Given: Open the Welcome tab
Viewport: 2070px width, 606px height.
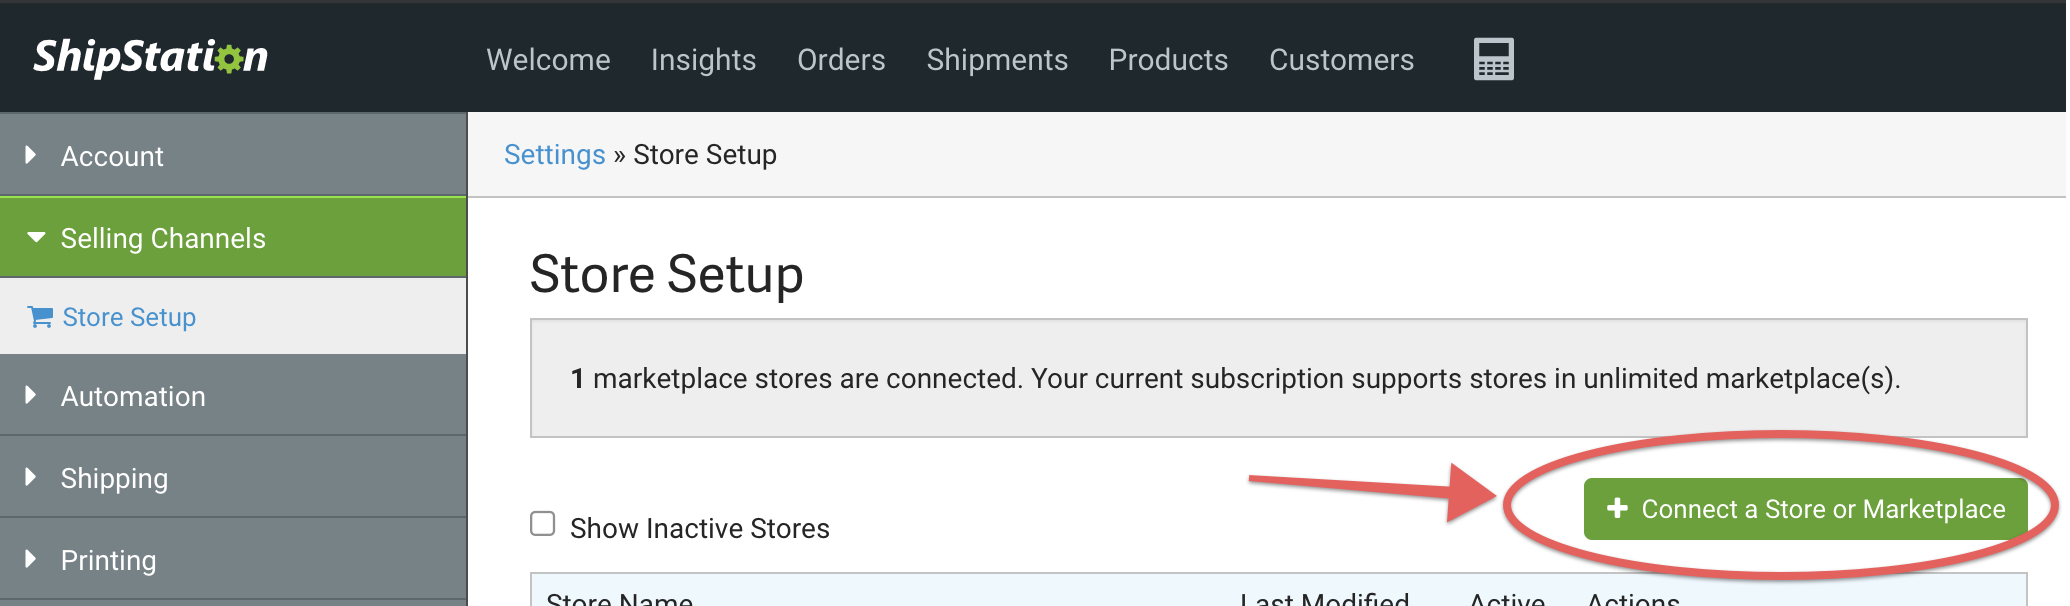Looking at the screenshot, I should pos(548,60).
